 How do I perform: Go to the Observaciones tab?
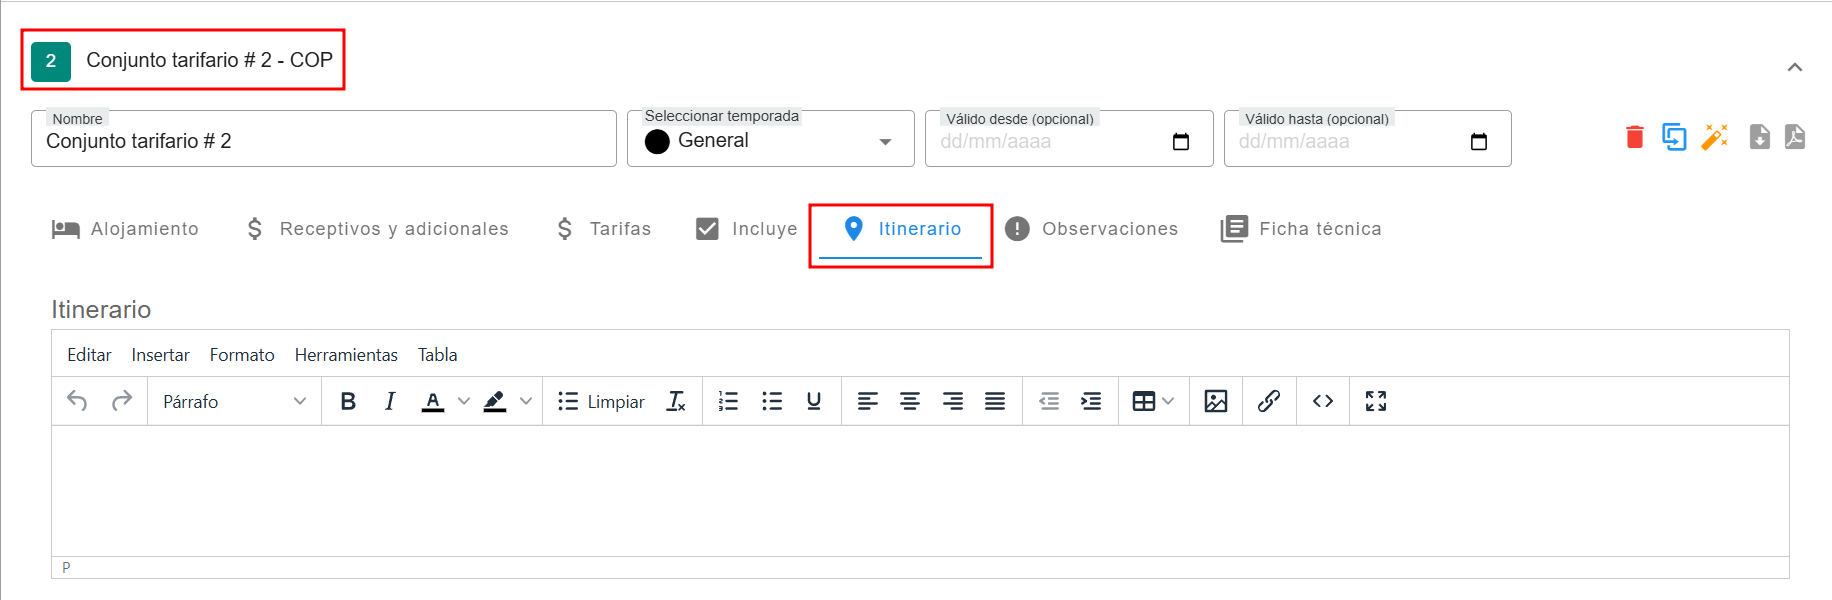tap(1091, 229)
